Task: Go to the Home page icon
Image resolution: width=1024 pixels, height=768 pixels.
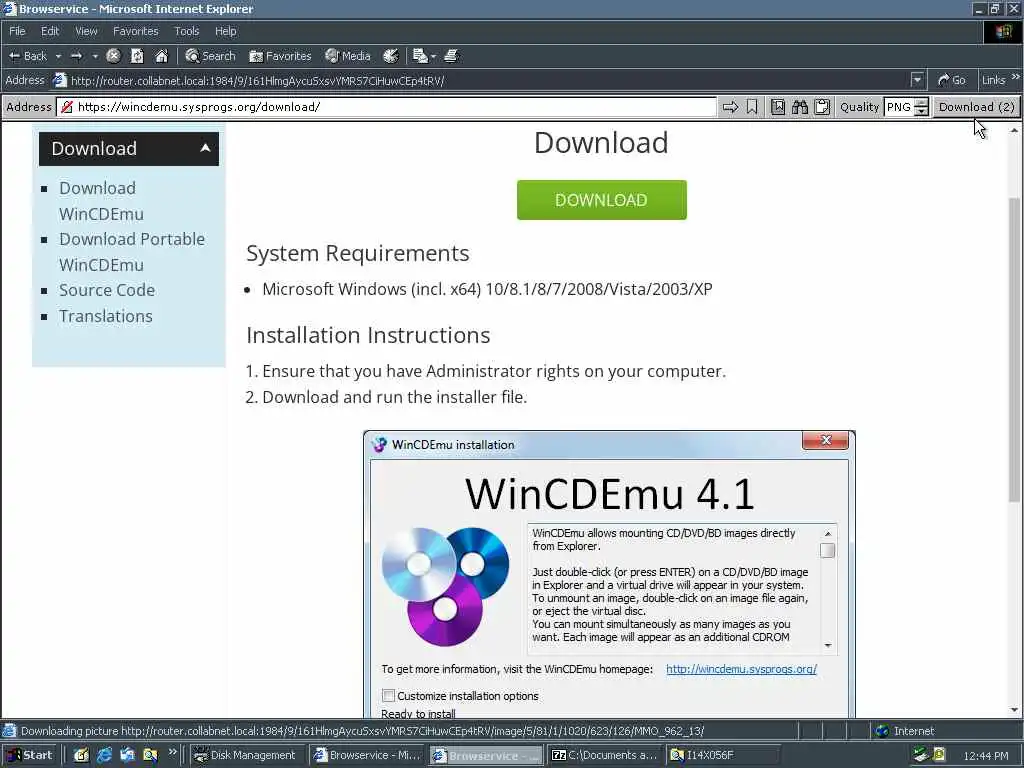Action: pyautogui.click(x=161, y=56)
